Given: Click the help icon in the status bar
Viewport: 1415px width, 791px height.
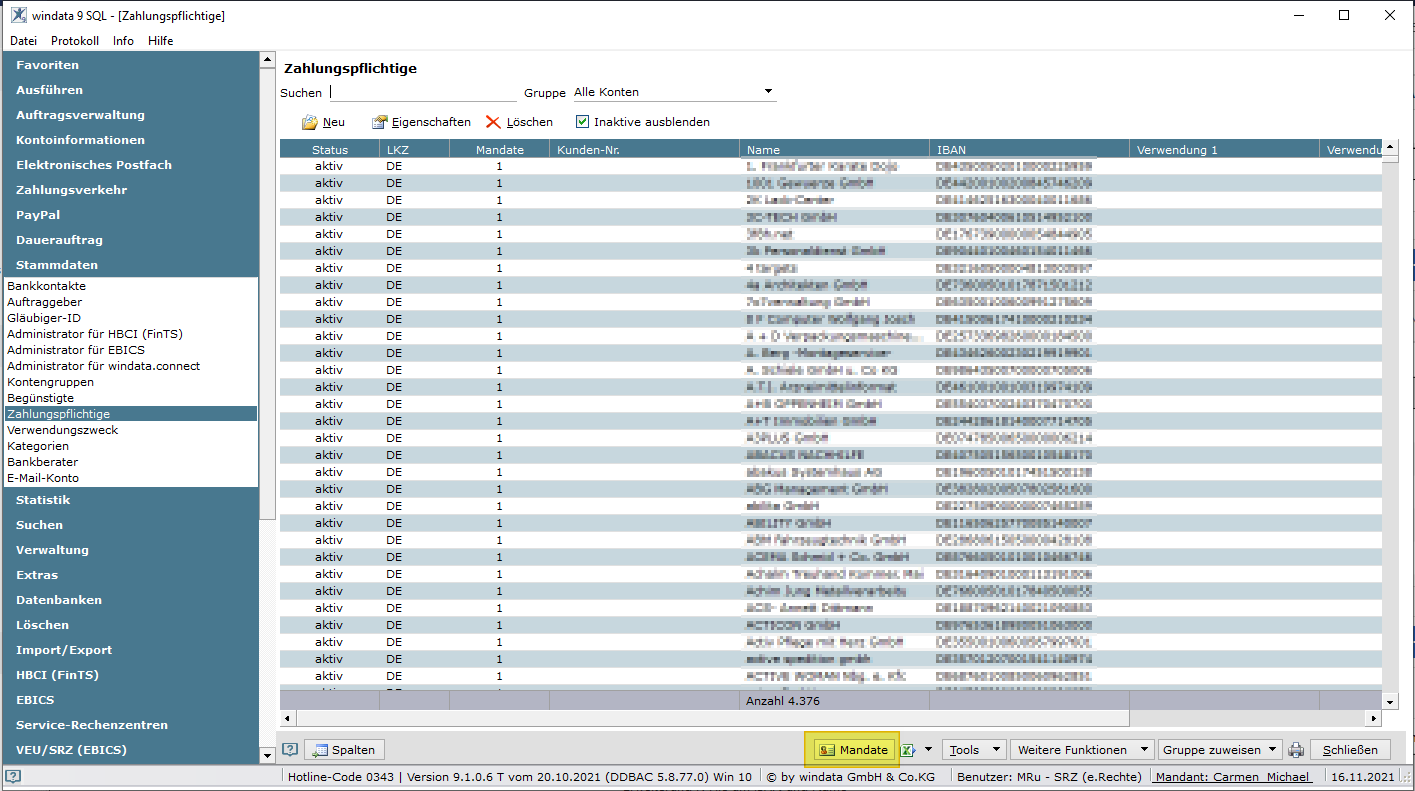Looking at the screenshot, I should point(13,777).
